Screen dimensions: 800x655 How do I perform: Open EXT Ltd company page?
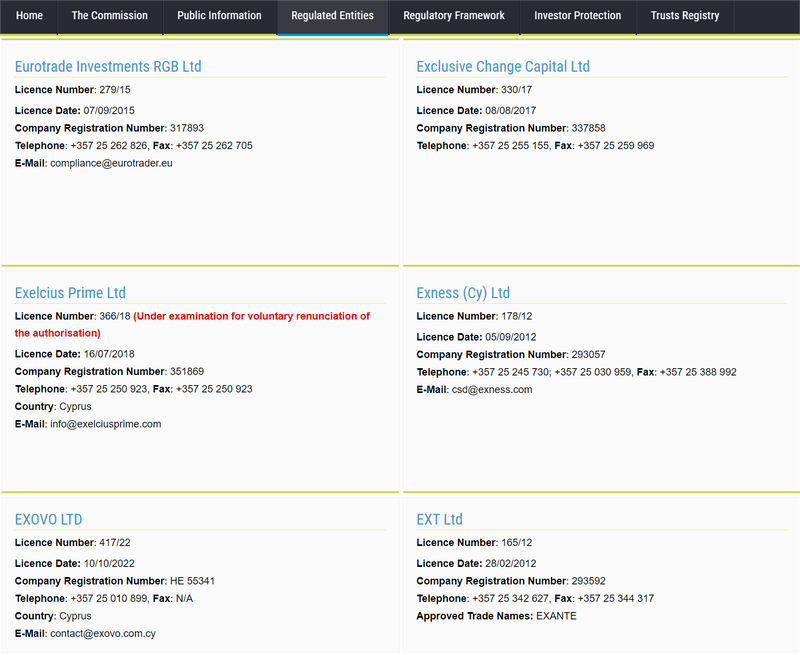(x=439, y=519)
